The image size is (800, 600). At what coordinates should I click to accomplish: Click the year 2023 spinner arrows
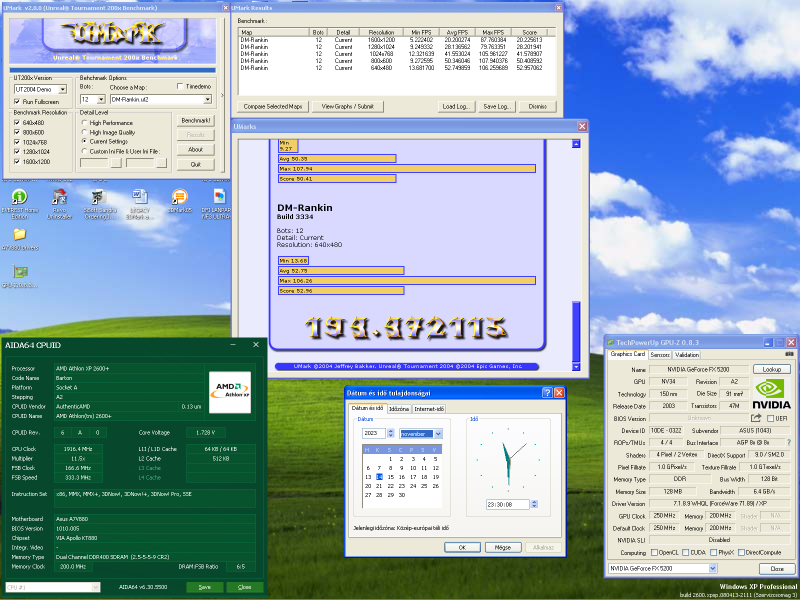tap(391, 433)
